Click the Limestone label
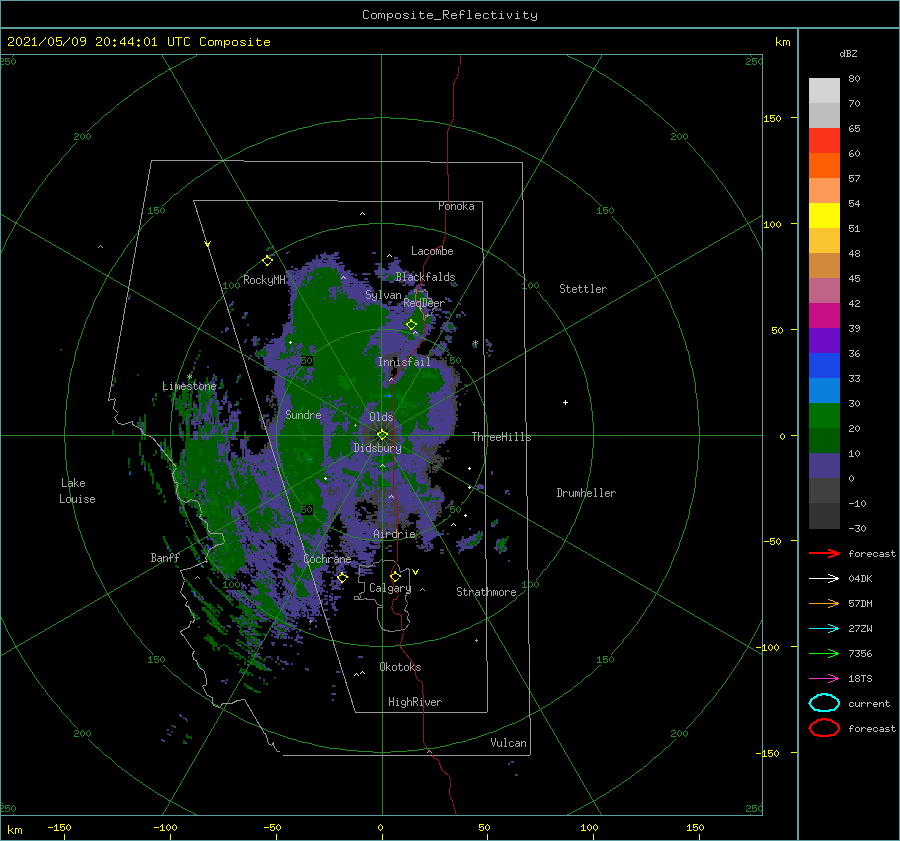This screenshot has width=900, height=841. tap(189, 386)
